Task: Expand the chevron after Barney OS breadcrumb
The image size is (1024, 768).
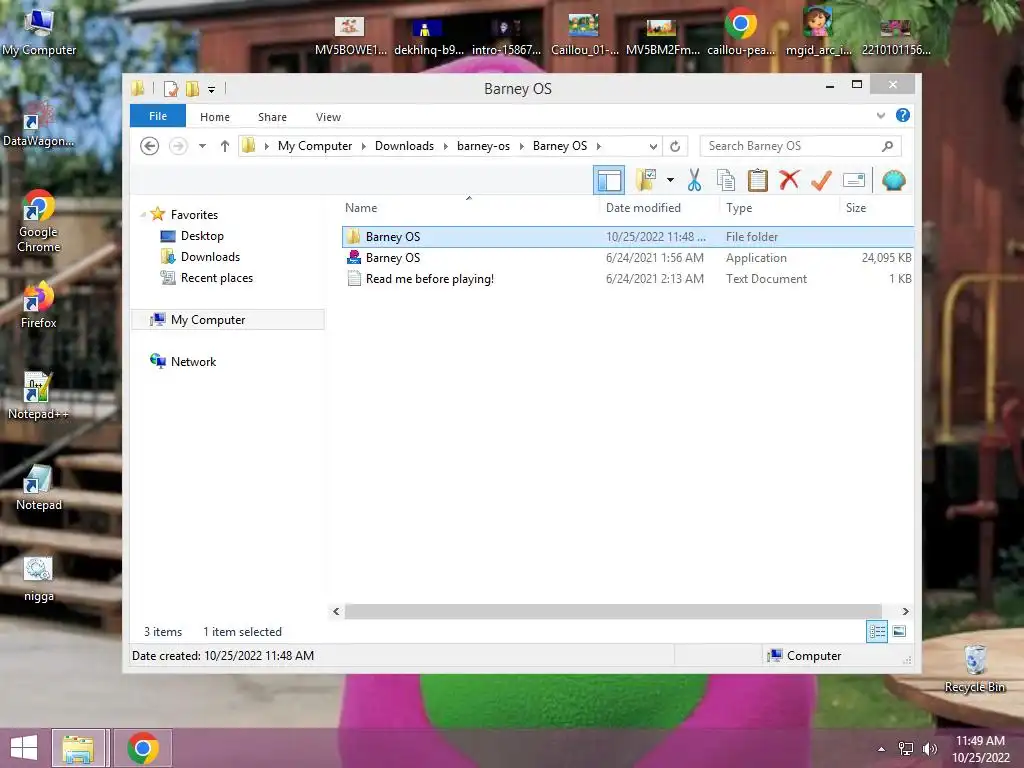Action: [x=598, y=146]
